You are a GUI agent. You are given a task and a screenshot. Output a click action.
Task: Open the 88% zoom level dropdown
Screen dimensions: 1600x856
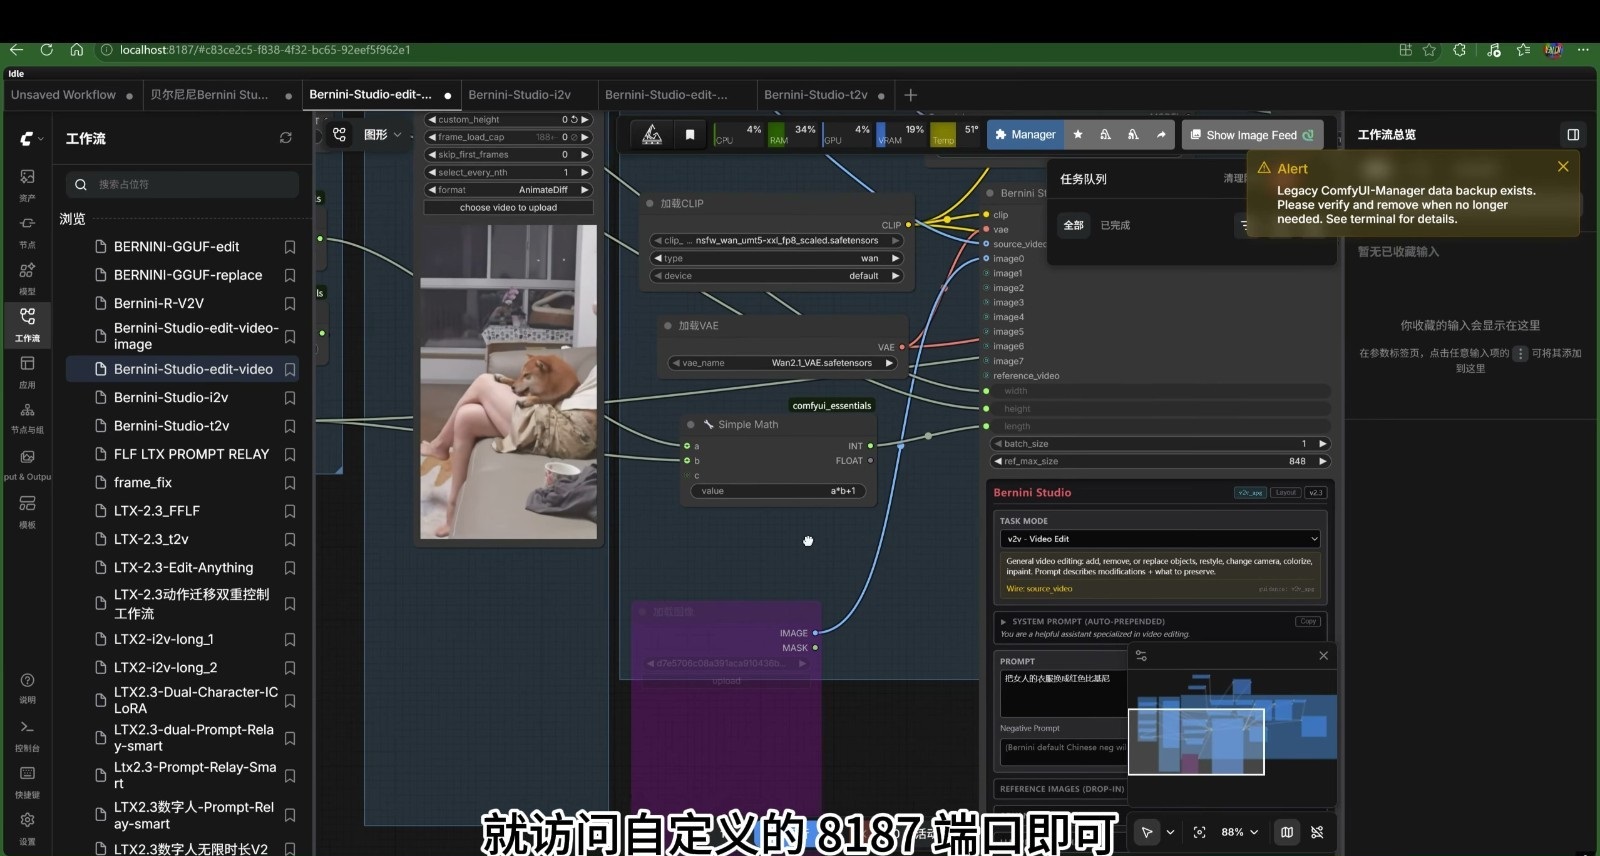tap(1240, 832)
